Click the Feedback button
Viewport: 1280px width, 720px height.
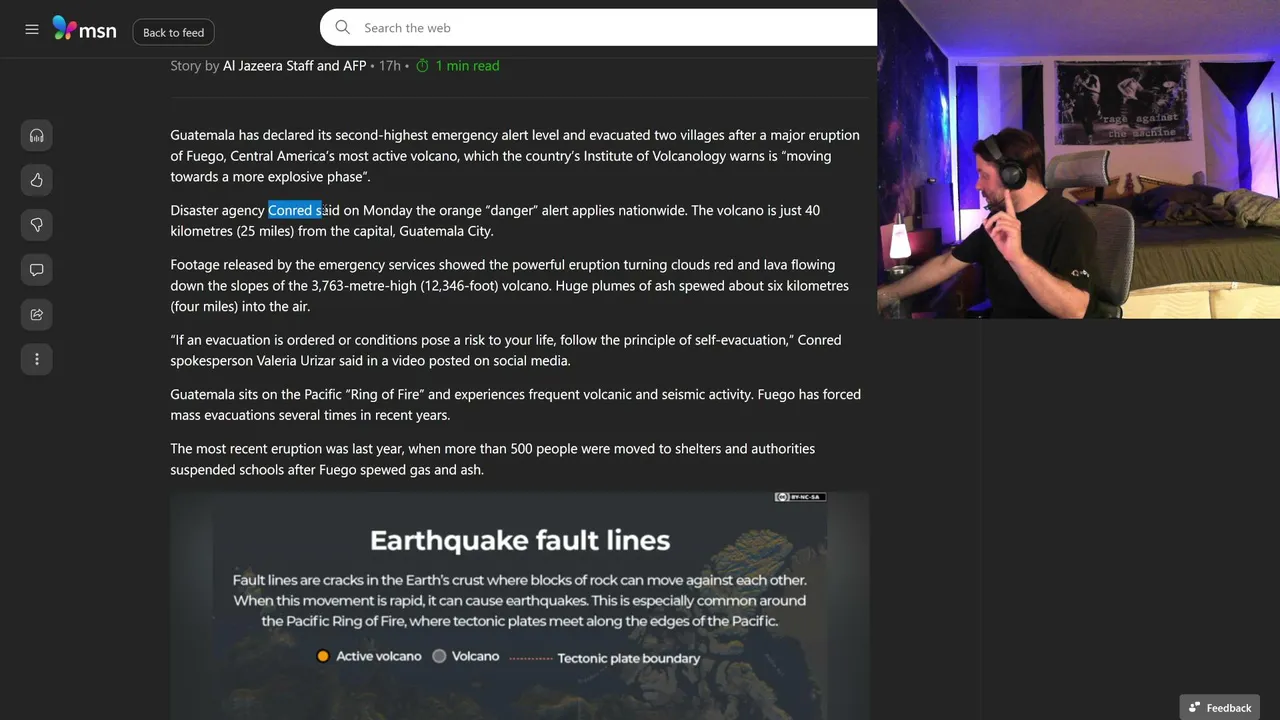1219,707
